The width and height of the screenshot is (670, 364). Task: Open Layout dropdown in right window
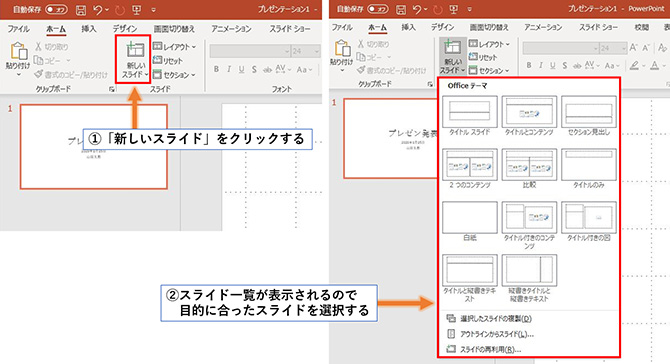click(x=489, y=44)
